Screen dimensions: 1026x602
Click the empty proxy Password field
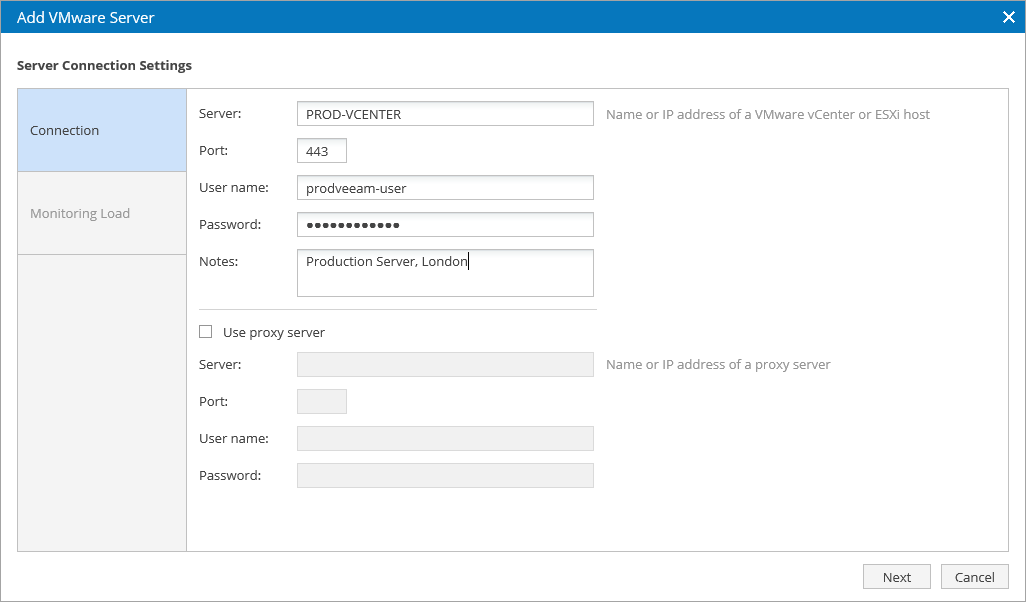(x=445, y=476)
